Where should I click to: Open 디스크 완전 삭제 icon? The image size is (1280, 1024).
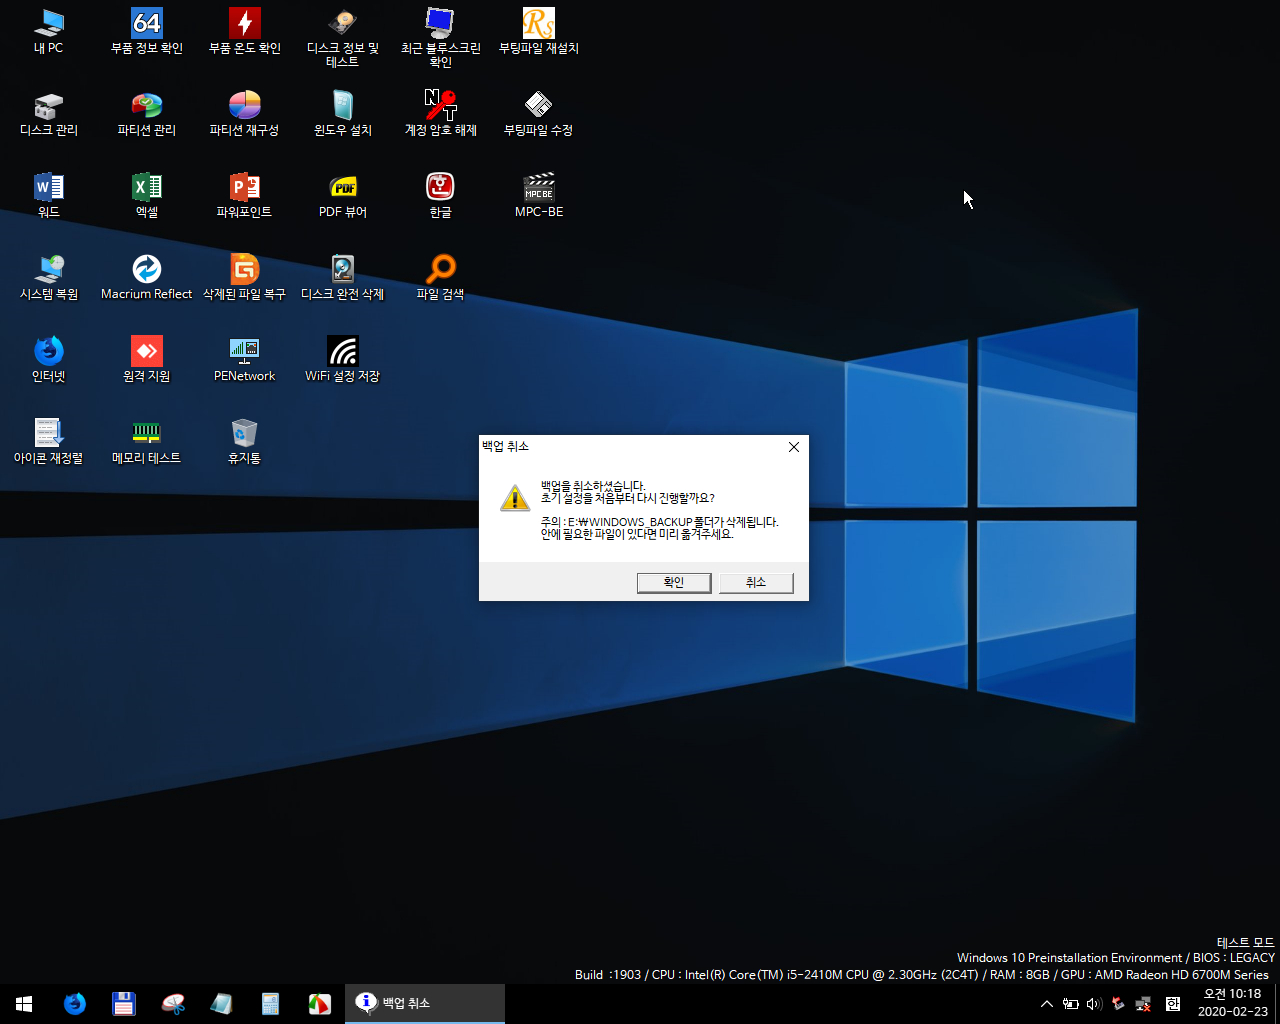pos(342,278)
